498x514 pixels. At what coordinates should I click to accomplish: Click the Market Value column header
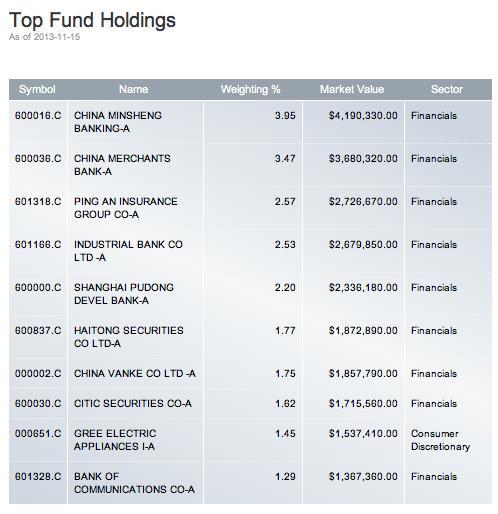(x=352, y=89)
